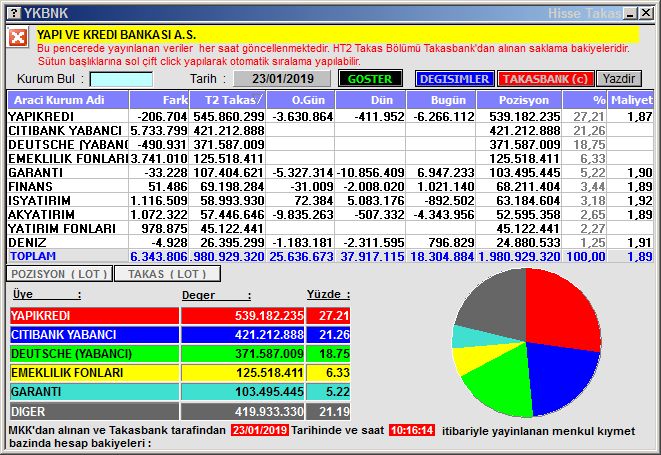Click the yellow pie chart slice
The width and height of the screenshot is (661, 455).
point(476,356)
